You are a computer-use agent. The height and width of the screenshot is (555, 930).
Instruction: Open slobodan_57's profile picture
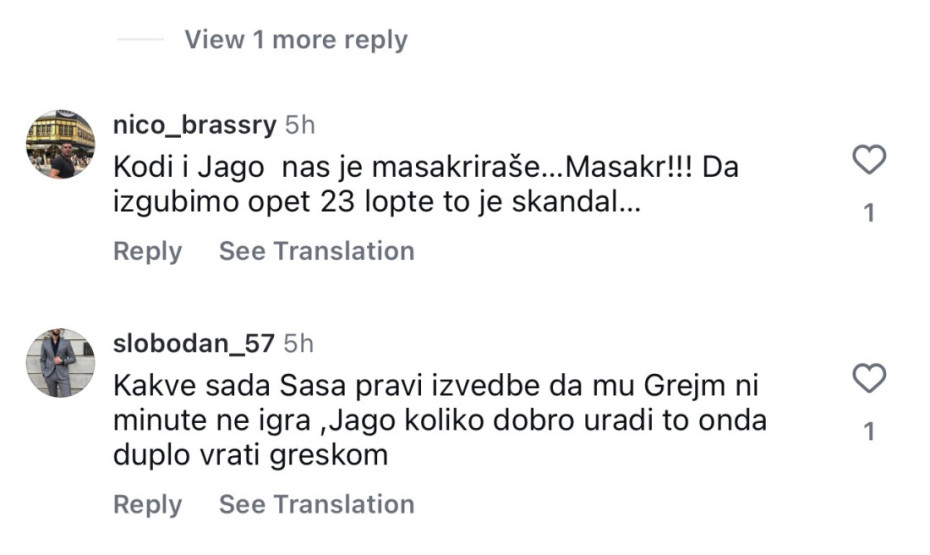point(60,362)
